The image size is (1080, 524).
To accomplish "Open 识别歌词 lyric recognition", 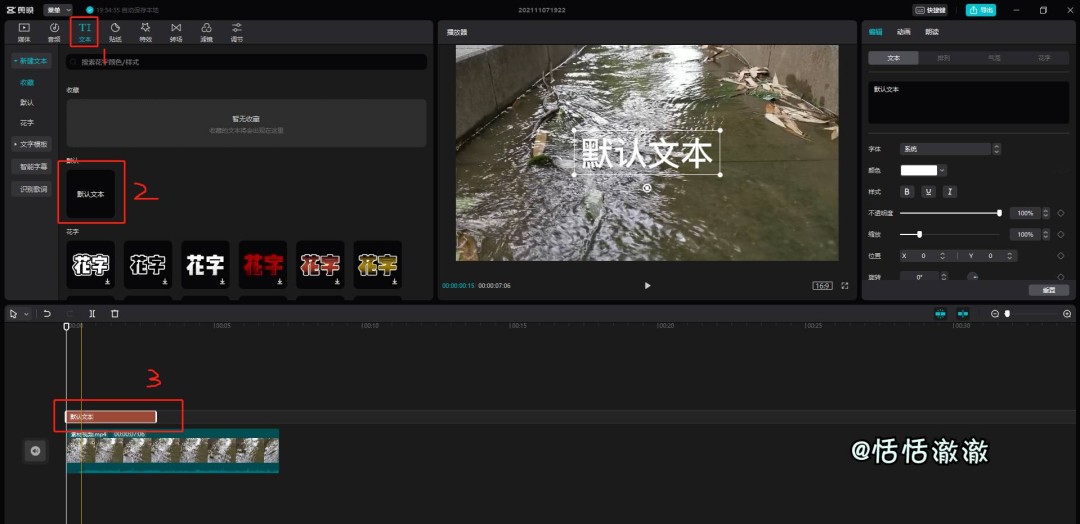I will [31, 189].
